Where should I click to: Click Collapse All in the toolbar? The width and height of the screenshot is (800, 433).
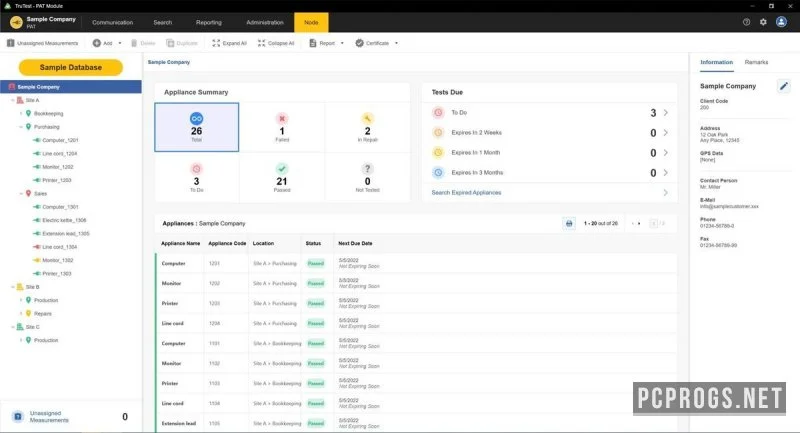pos(276,43)
